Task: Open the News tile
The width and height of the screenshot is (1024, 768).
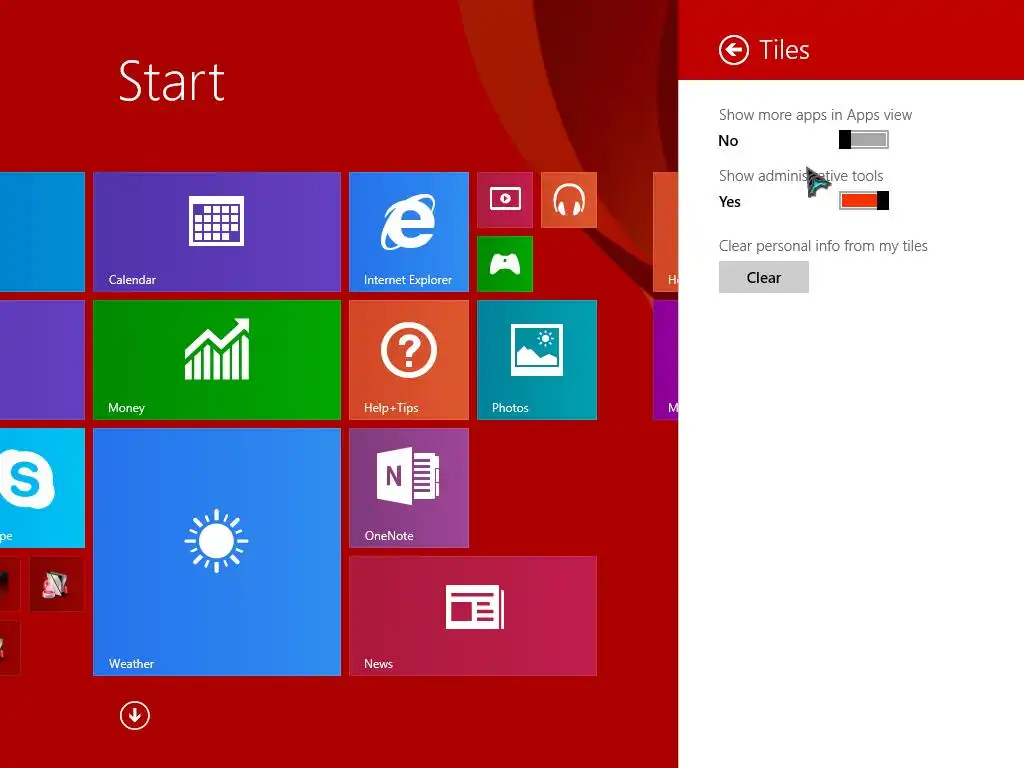Action: 473,616
